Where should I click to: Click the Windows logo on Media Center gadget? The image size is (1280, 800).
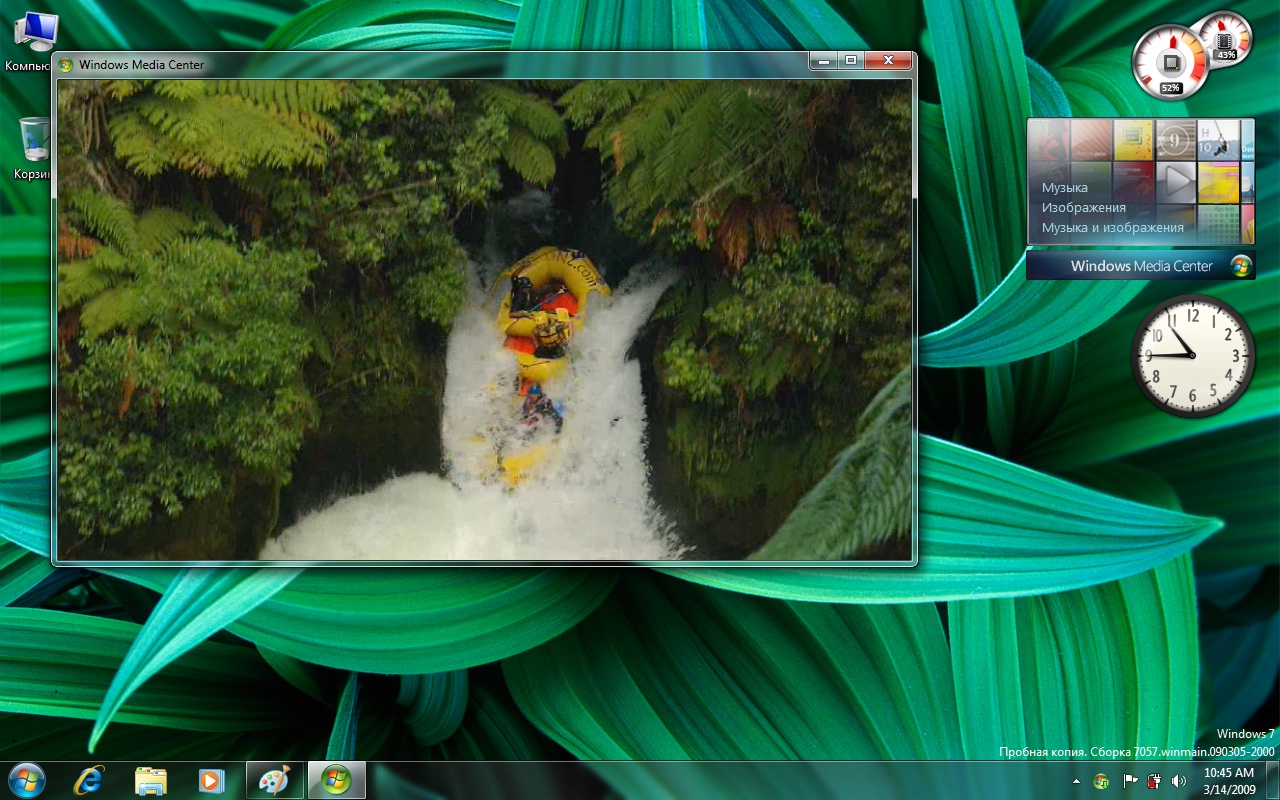click(1241, 266)
